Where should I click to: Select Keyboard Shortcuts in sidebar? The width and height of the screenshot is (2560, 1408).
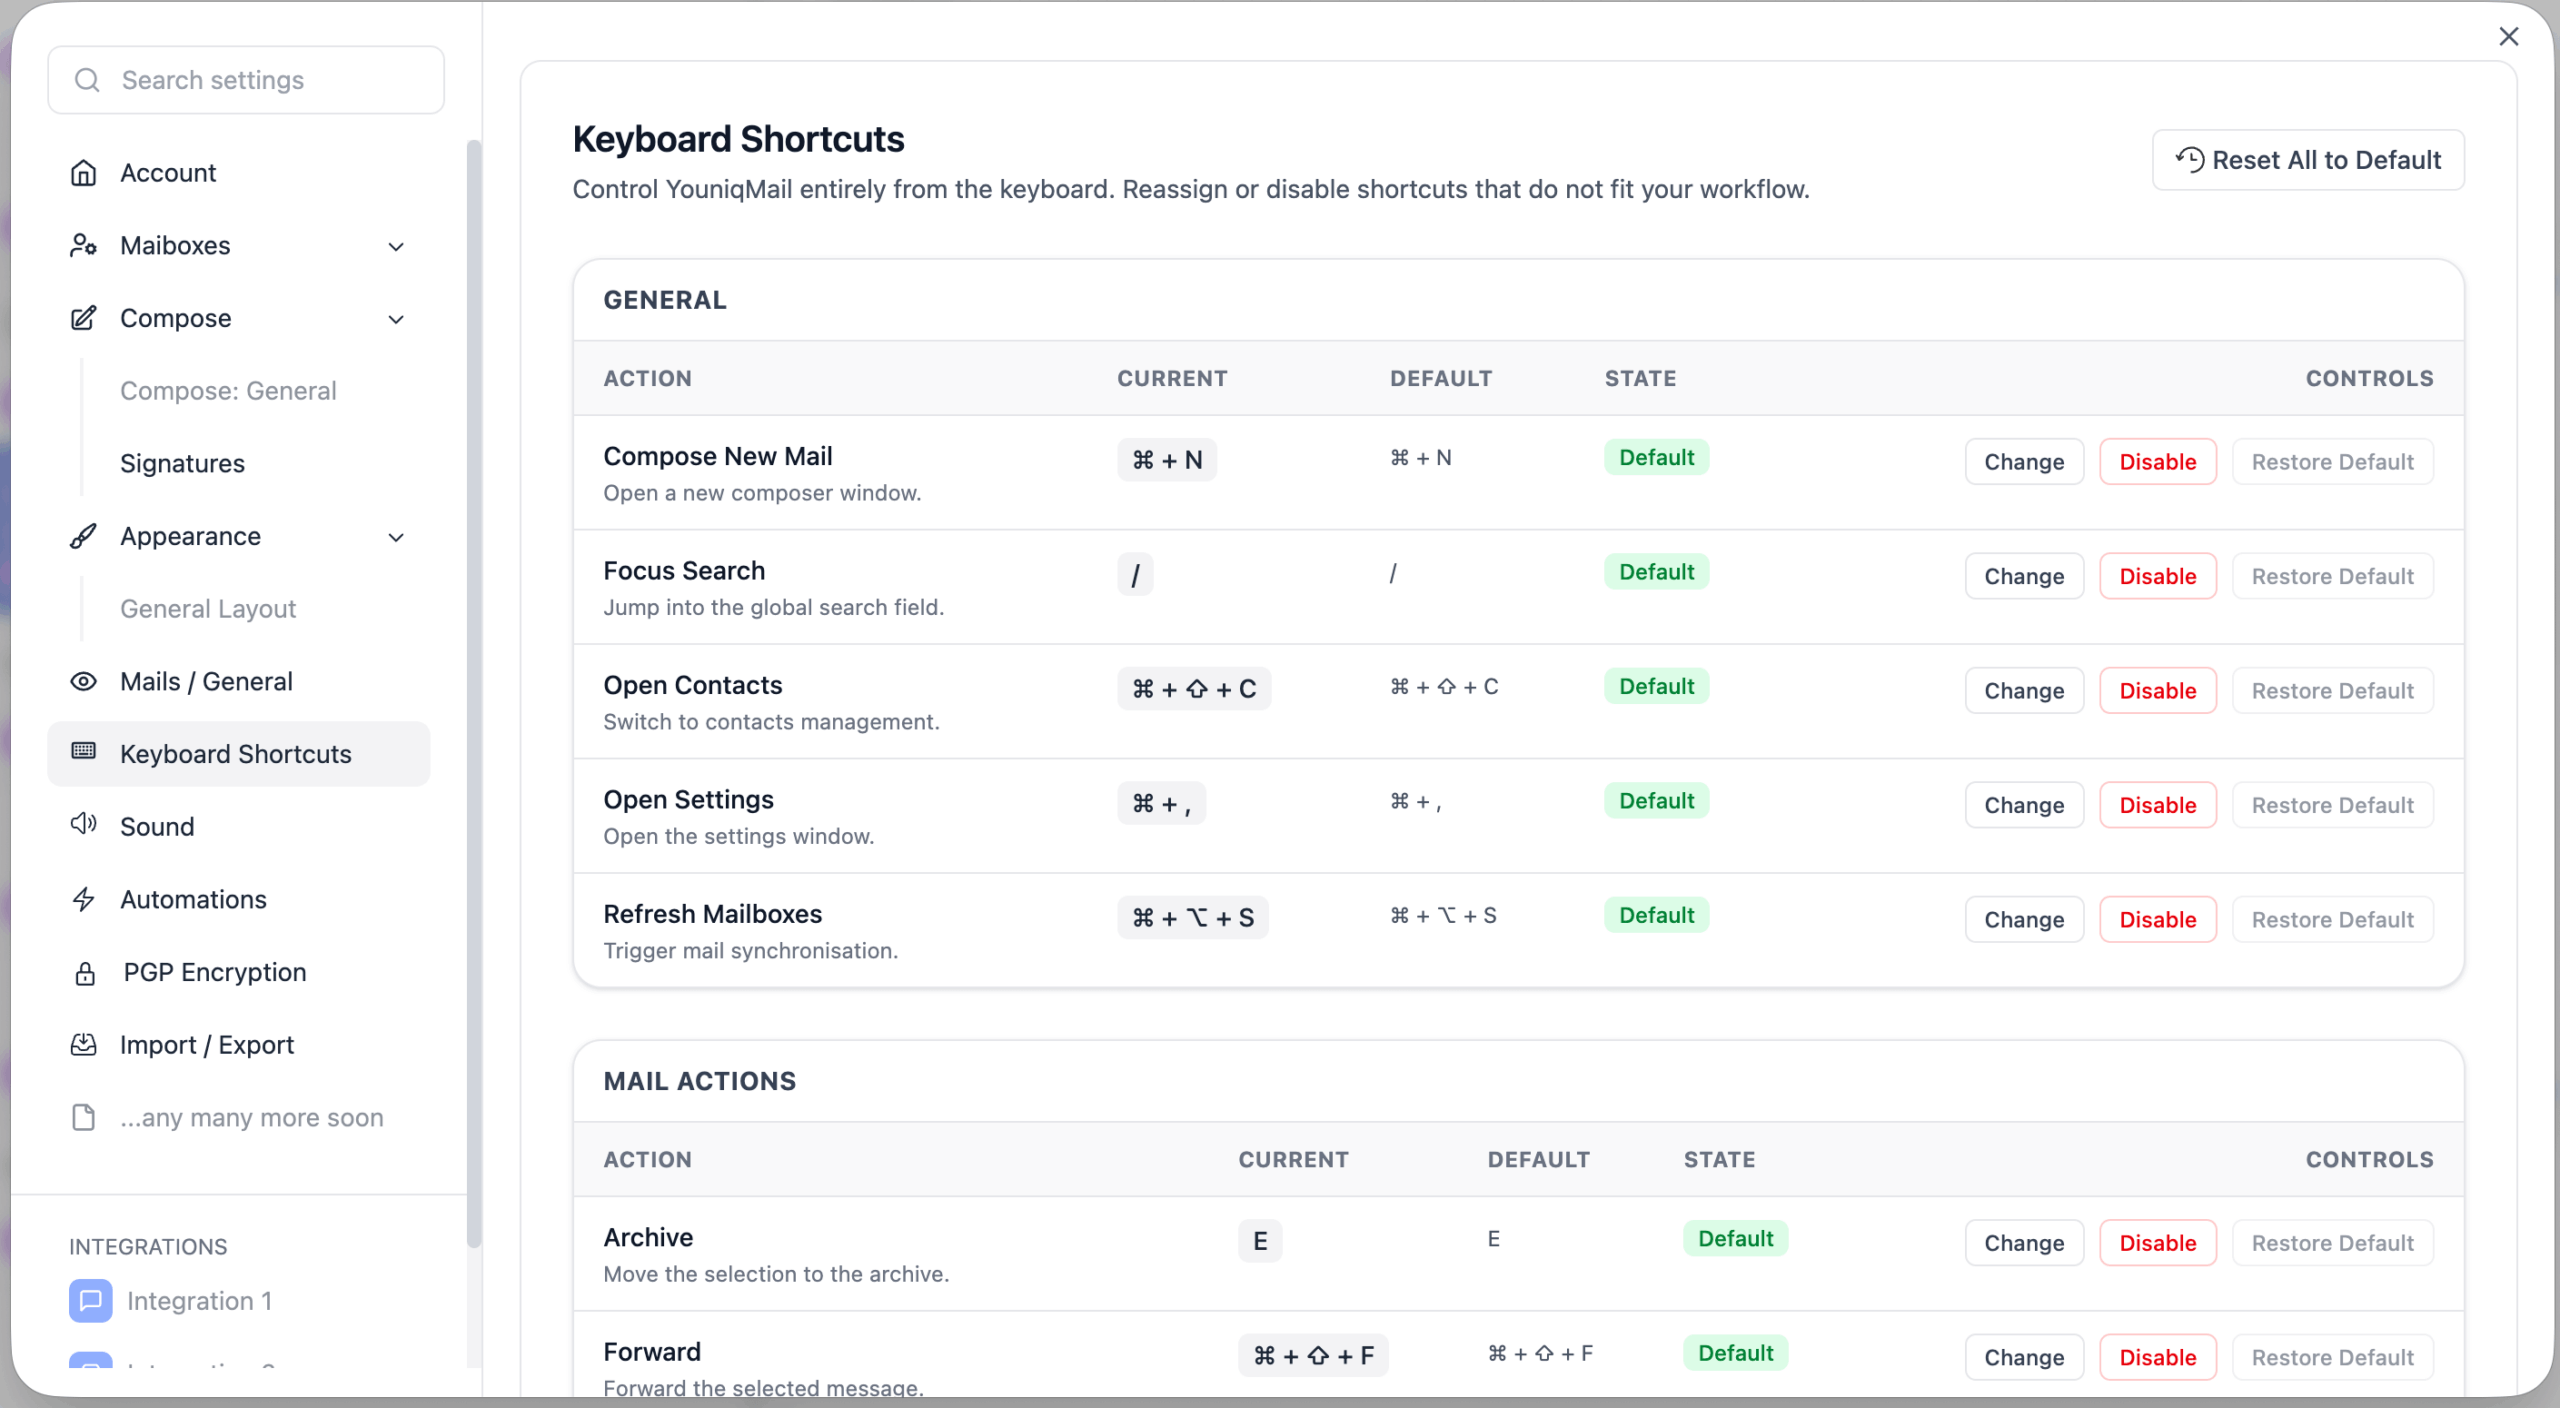tap(236, 754)
